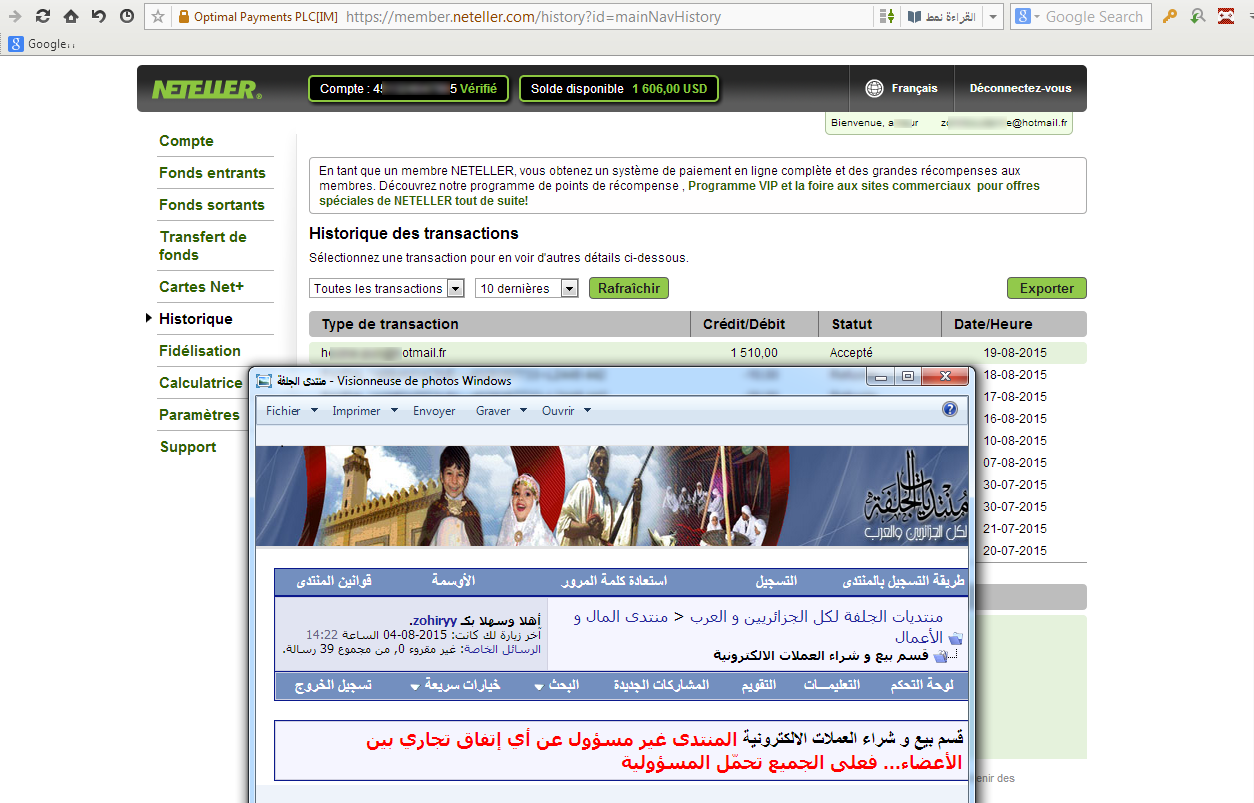
Task: Click the padlock security icon in address bar
Action: coord(182,17)
